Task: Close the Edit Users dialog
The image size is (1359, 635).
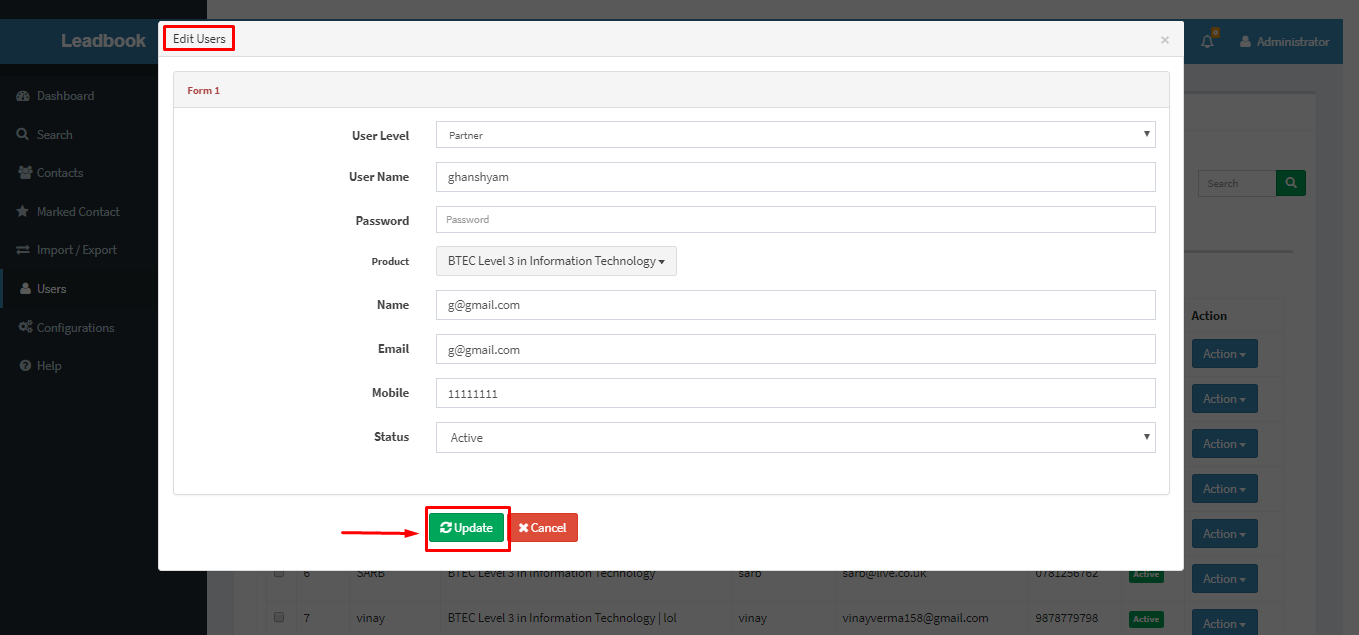Action: [1164, 40]
